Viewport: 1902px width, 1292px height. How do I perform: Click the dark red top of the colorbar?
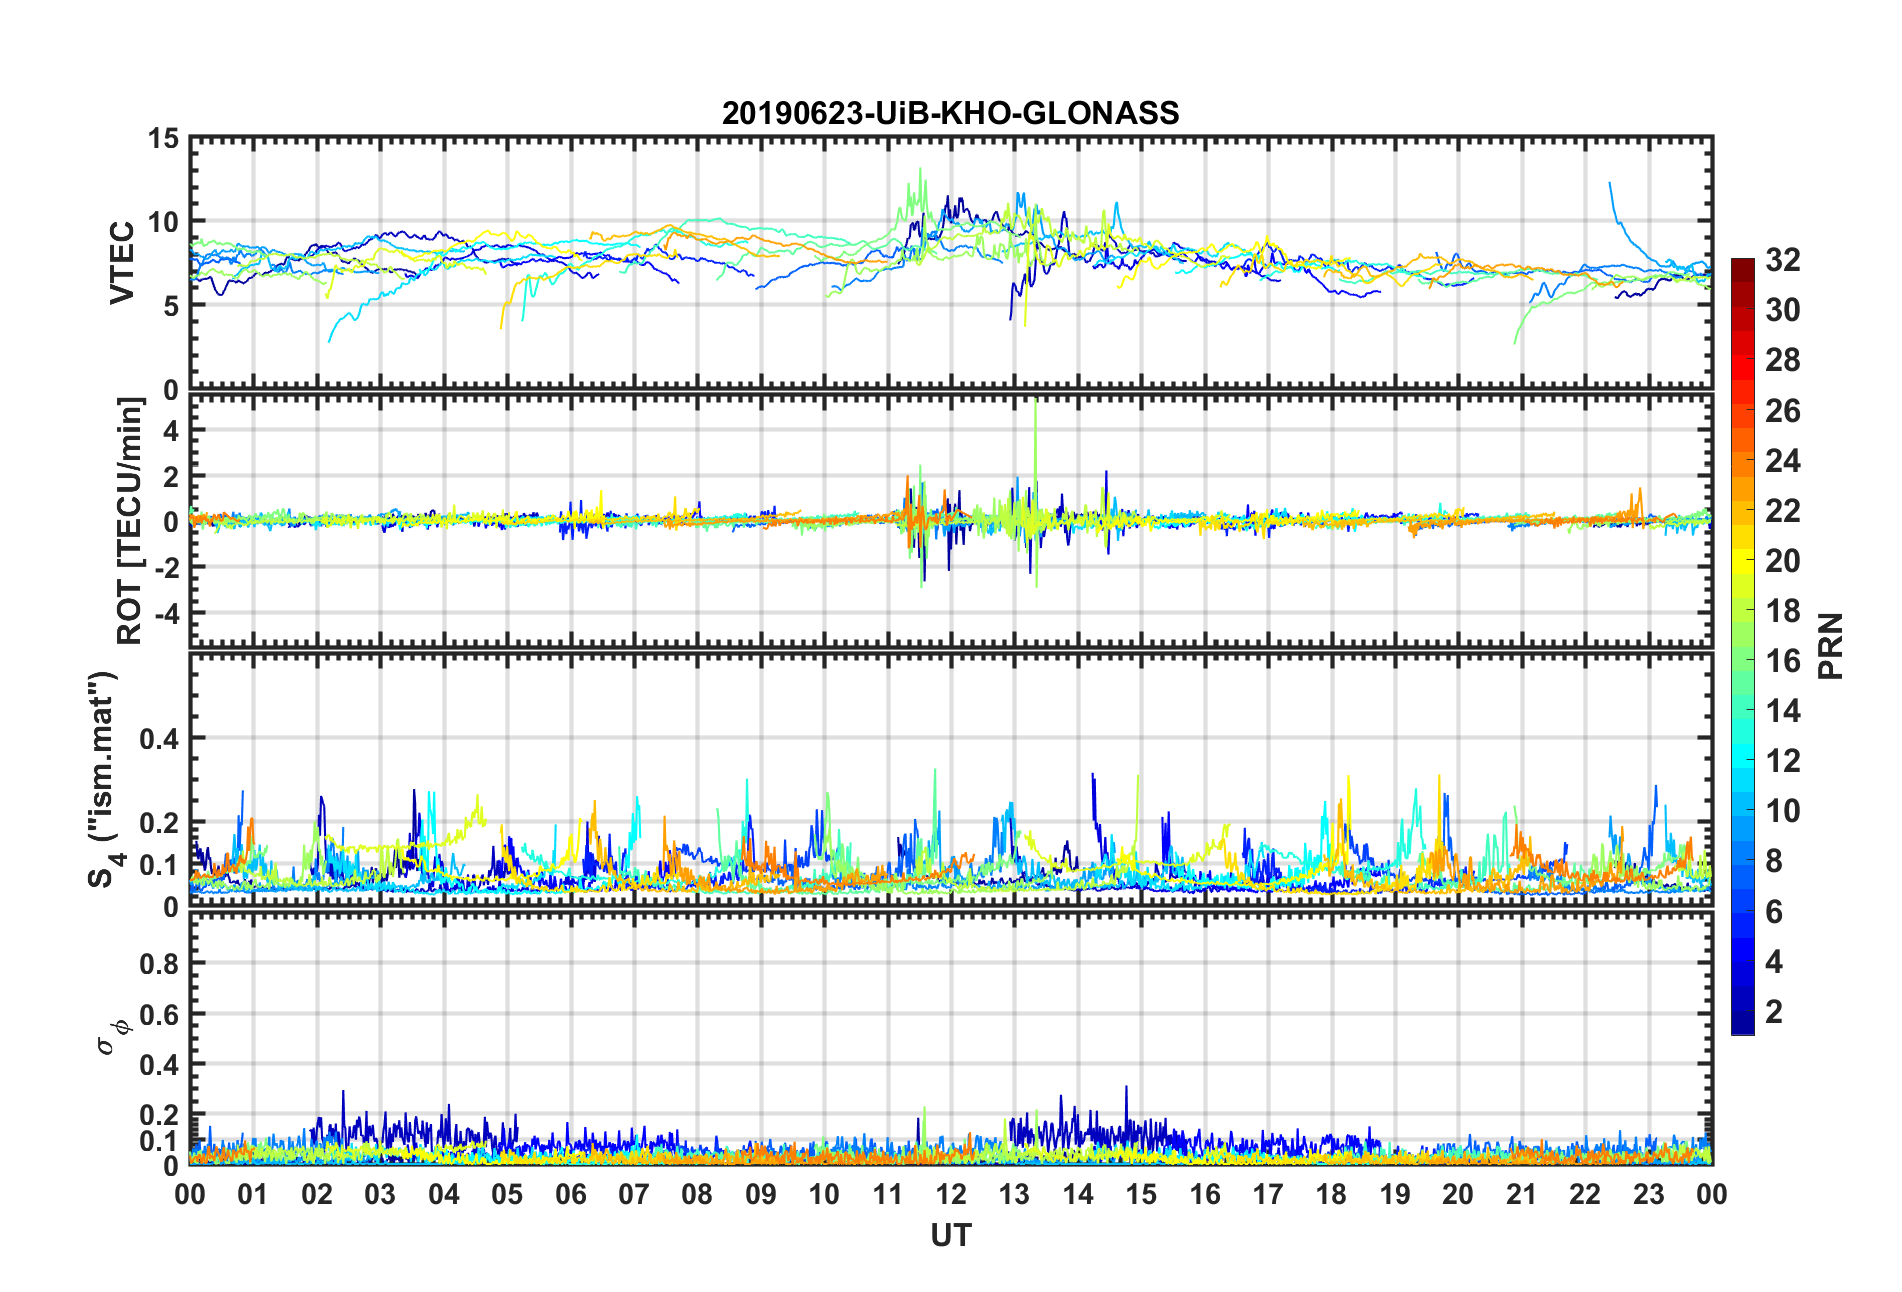pos(1742,268)
